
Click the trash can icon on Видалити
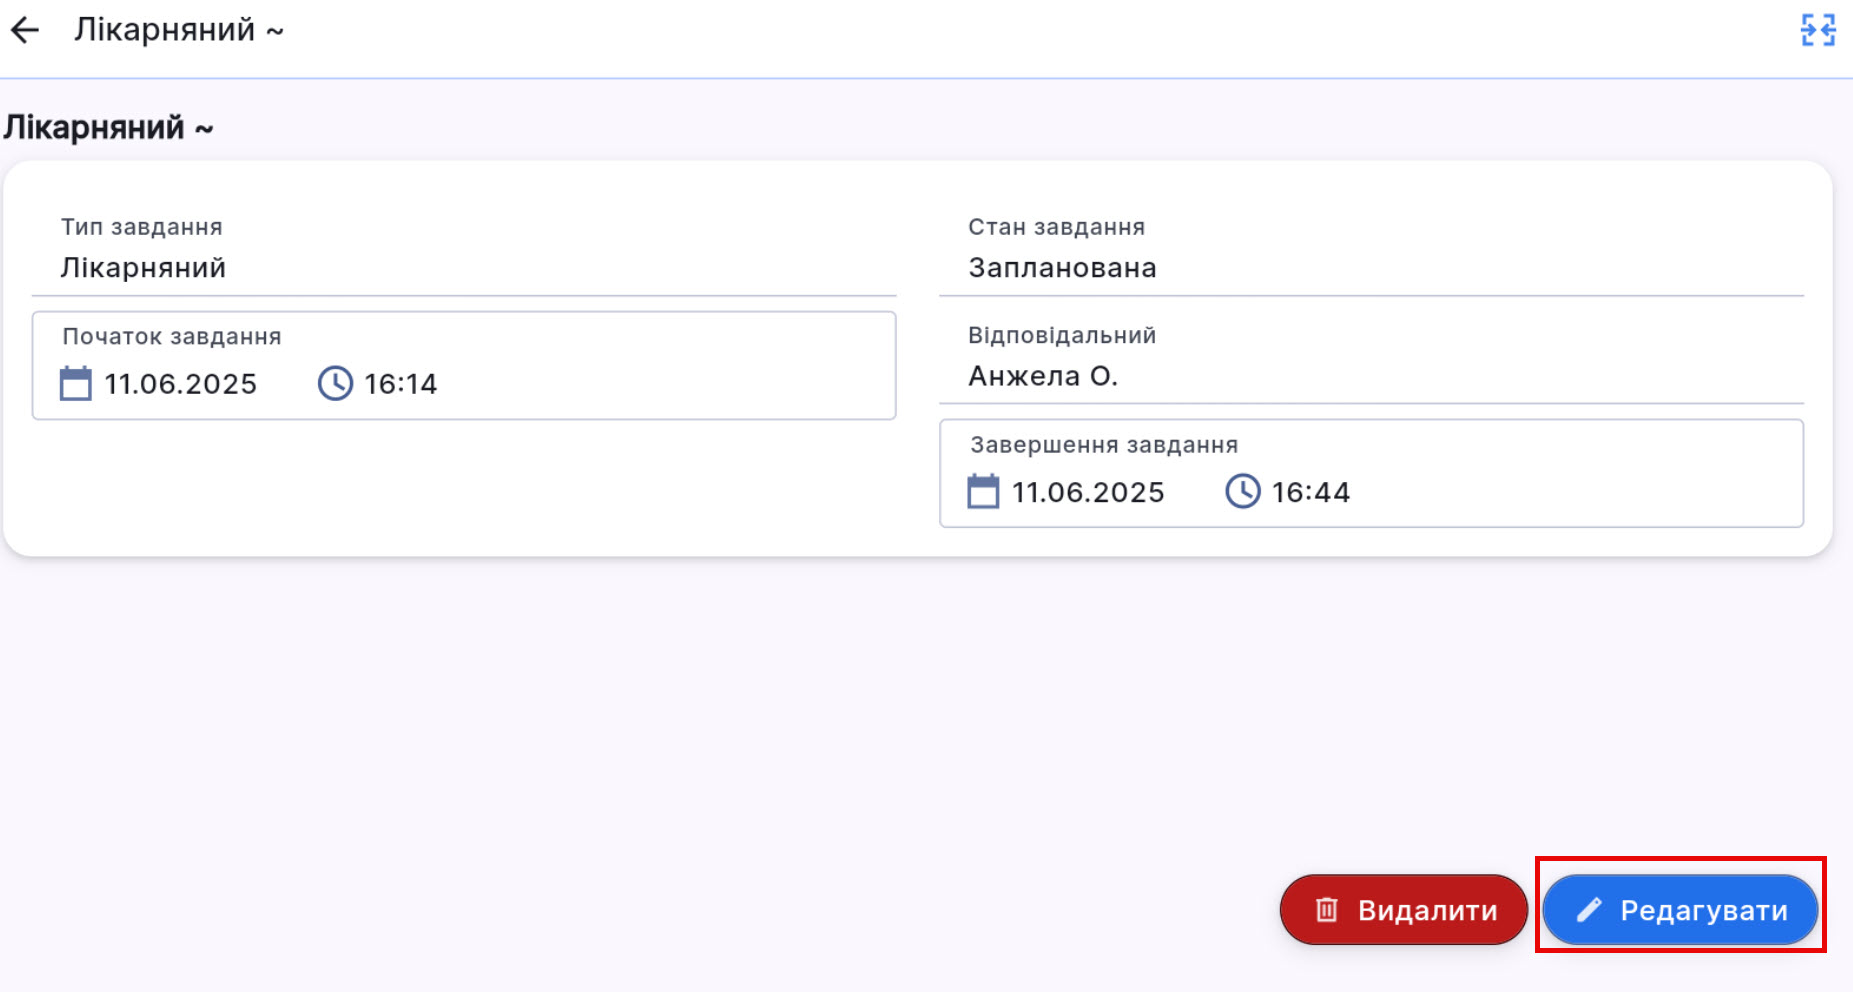[1326, 910]
